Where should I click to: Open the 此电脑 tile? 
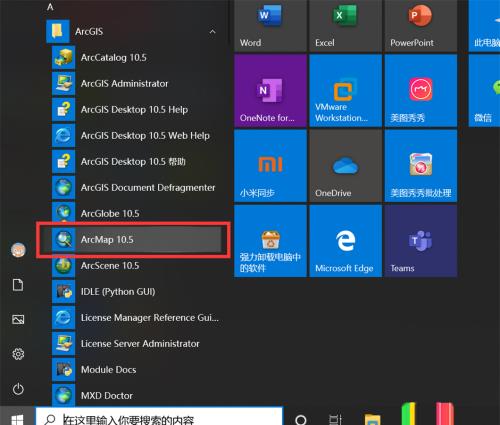(x=484, y=26)
